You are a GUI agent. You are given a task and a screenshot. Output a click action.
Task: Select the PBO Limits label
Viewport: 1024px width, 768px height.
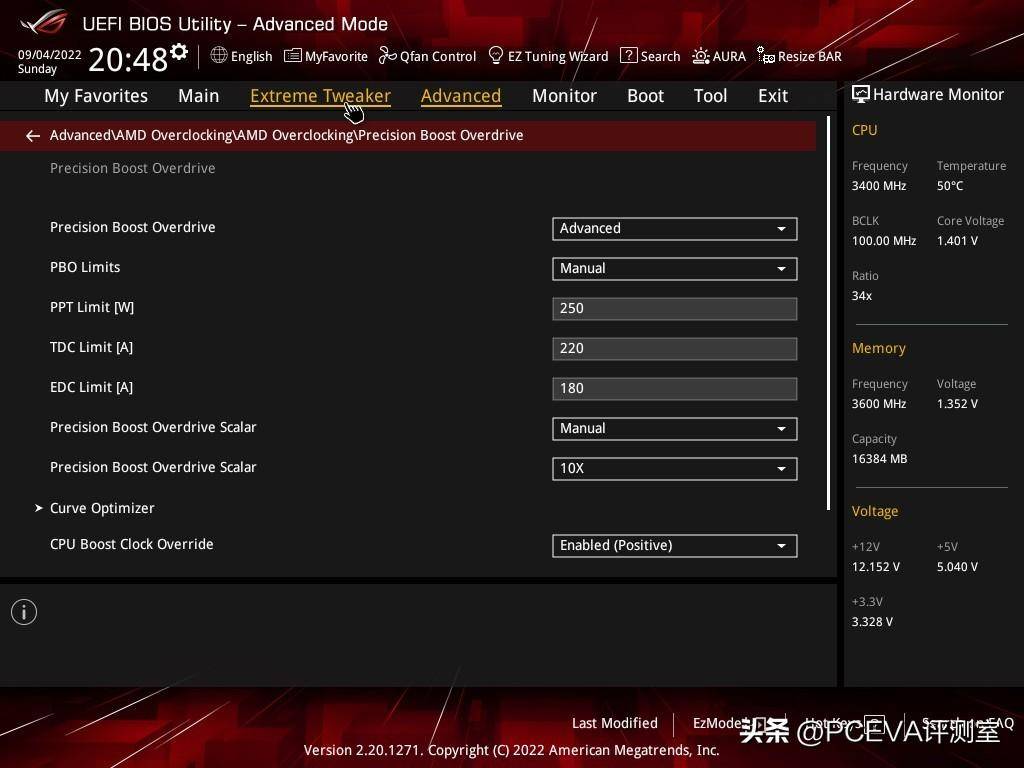point(85,267)
